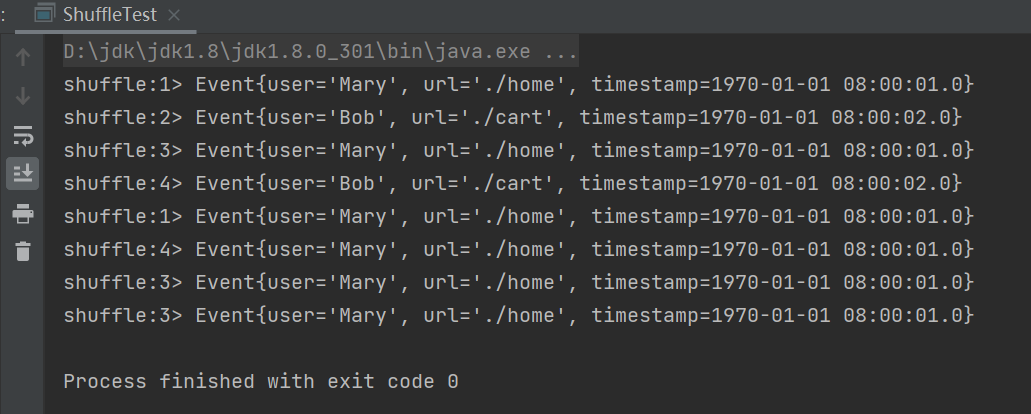Click the first shuffle:3 Mary home line
Viewport: 1031px width, 414px height.
[x=517, y=150]
